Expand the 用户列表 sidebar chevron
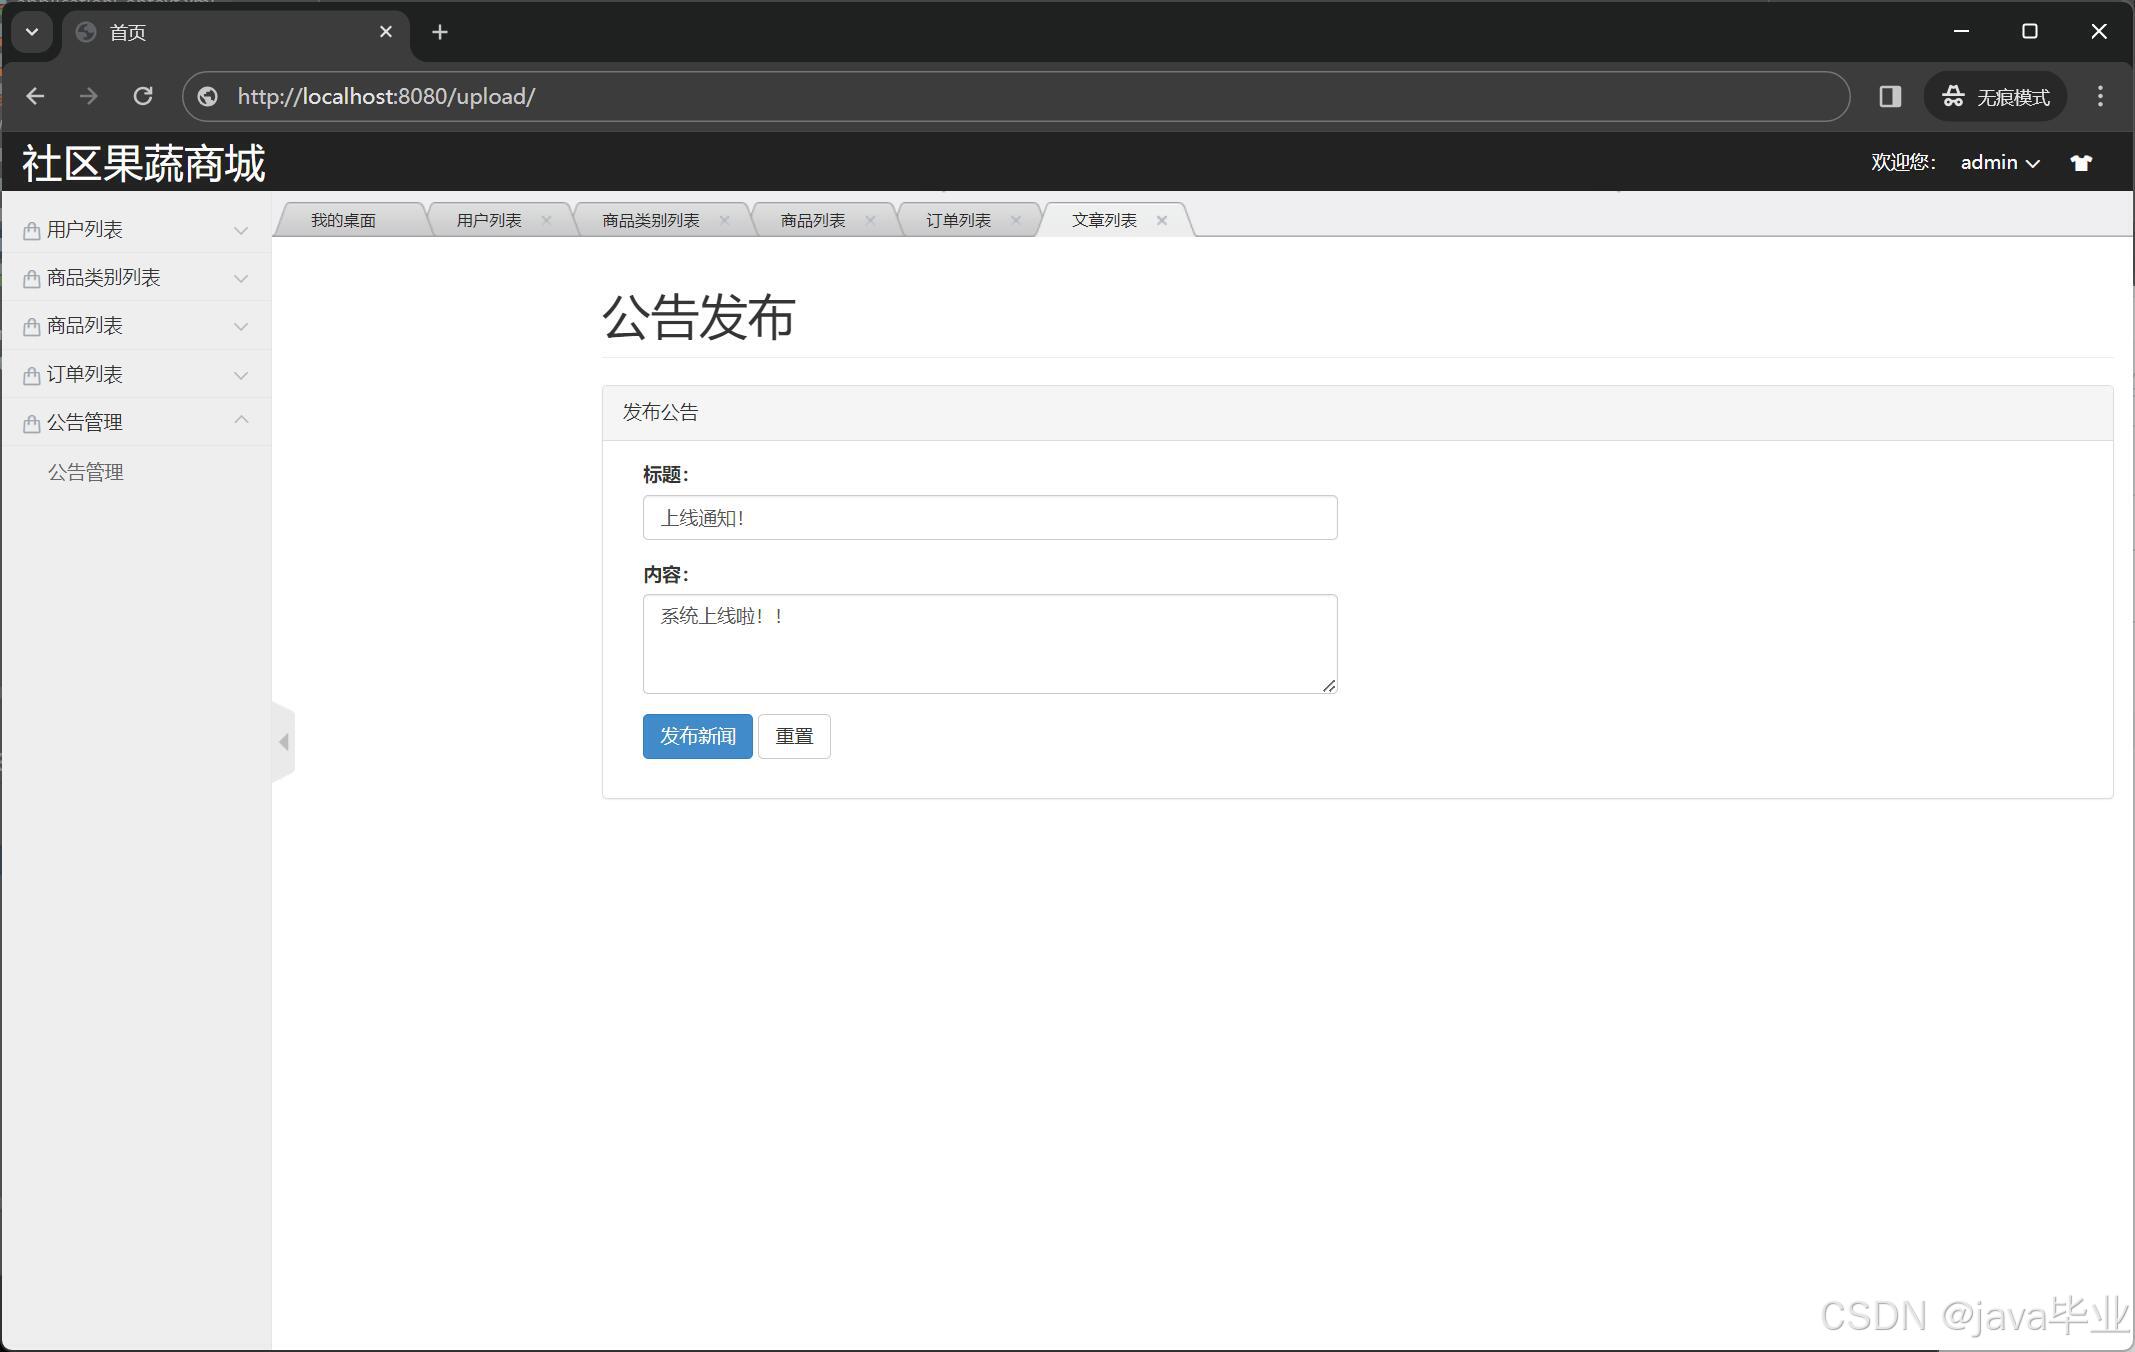The height and width of the screenshot is (1352, 2135). (x=241, y=230)
